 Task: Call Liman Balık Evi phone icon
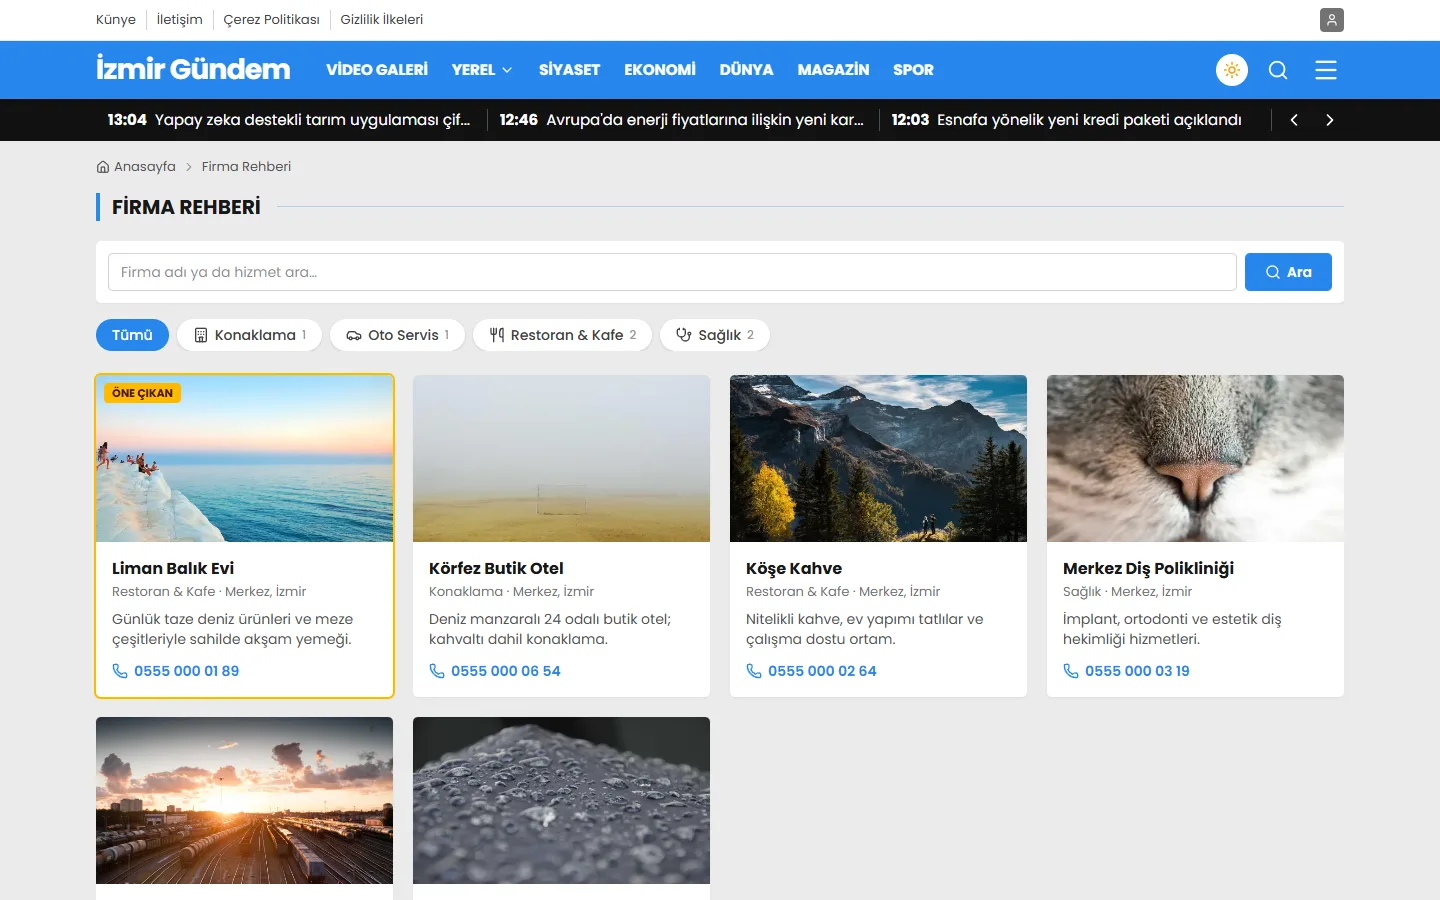click(120, 671)
